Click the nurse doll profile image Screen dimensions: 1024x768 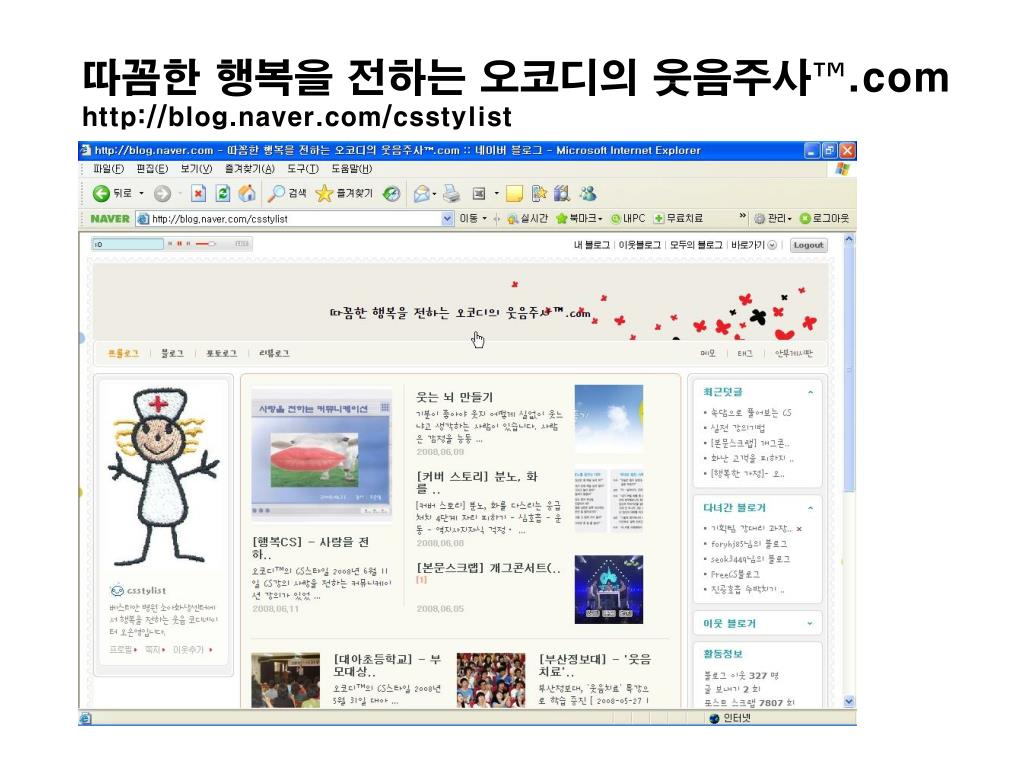163,478
